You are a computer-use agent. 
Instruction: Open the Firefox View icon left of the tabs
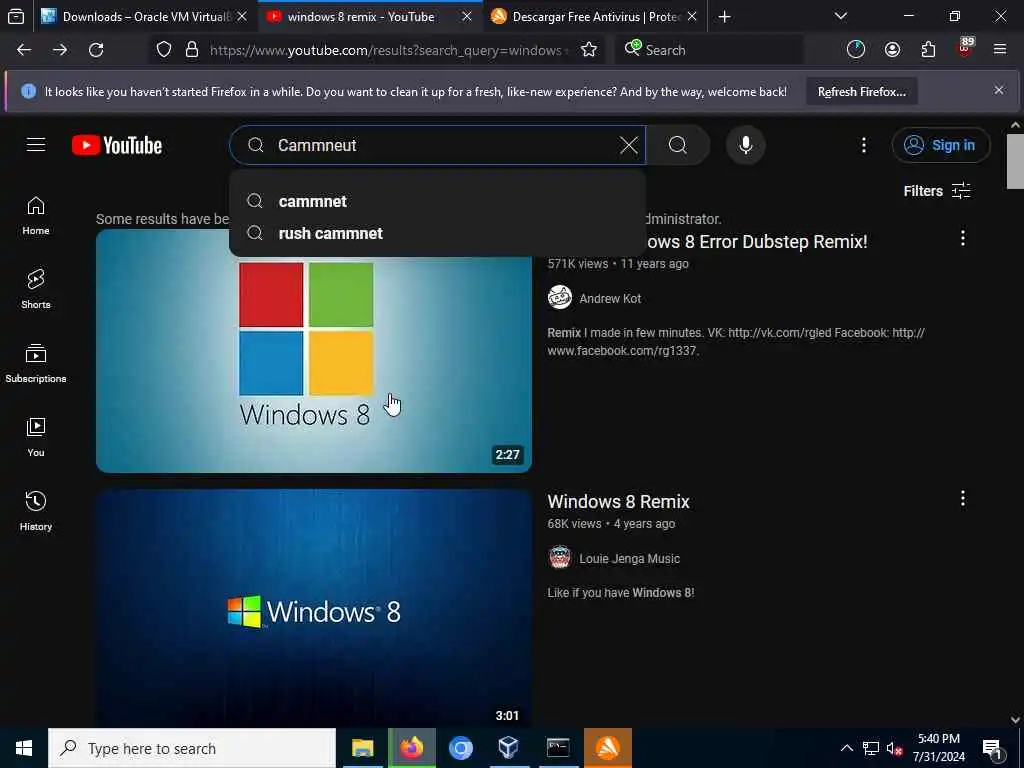pyautogui.click(x=16, y=16)
